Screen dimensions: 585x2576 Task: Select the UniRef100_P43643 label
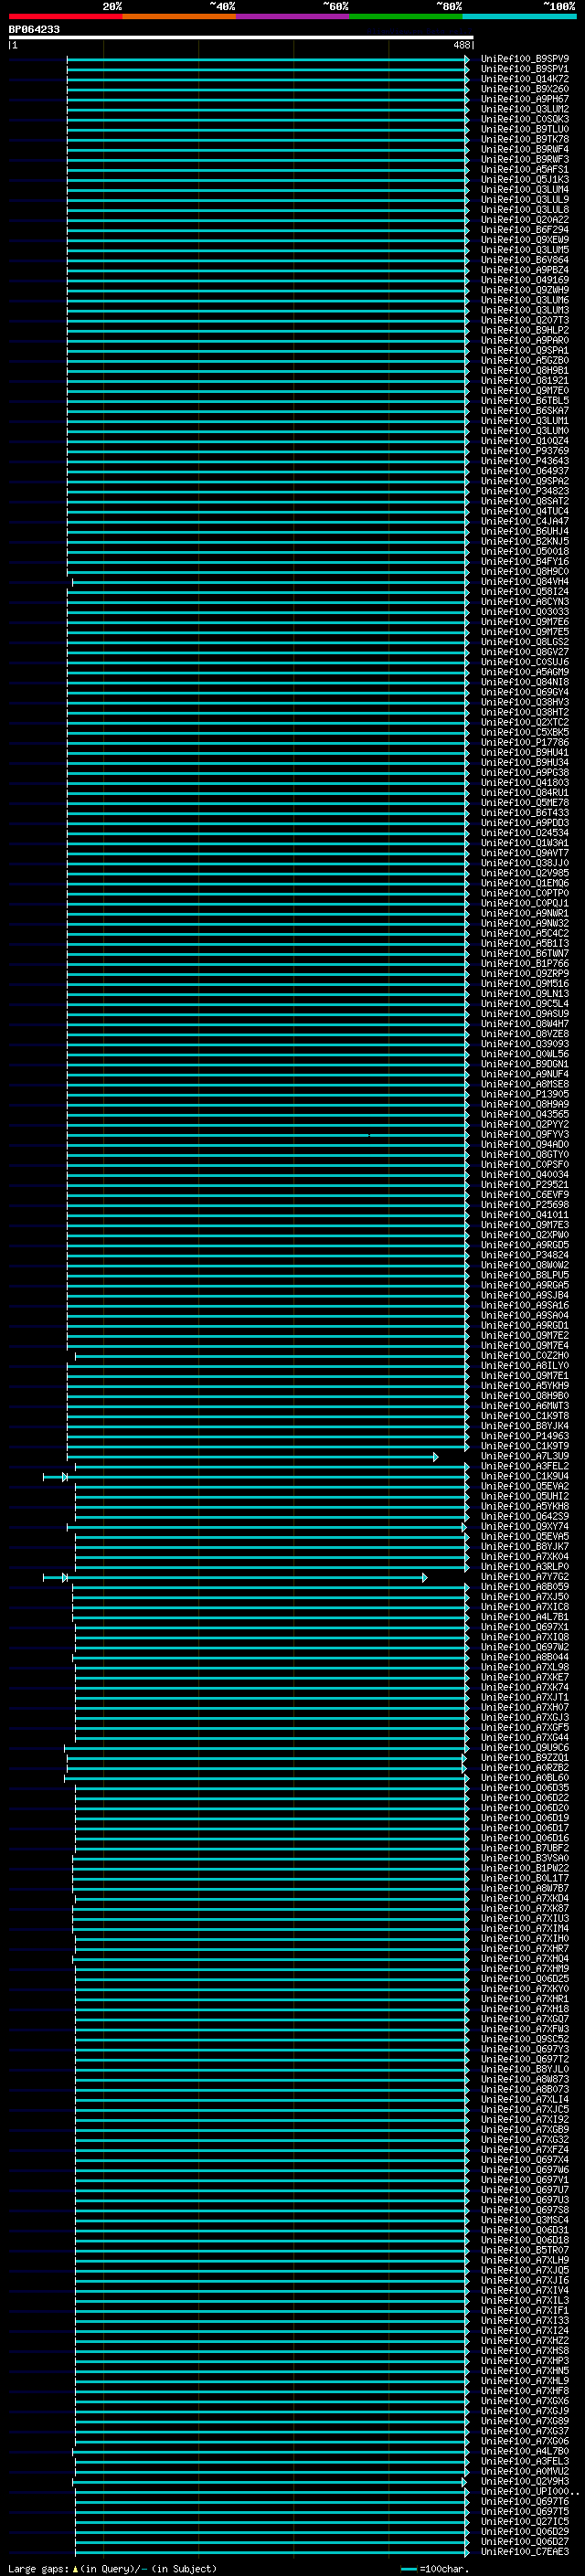[x=525, y=461]
